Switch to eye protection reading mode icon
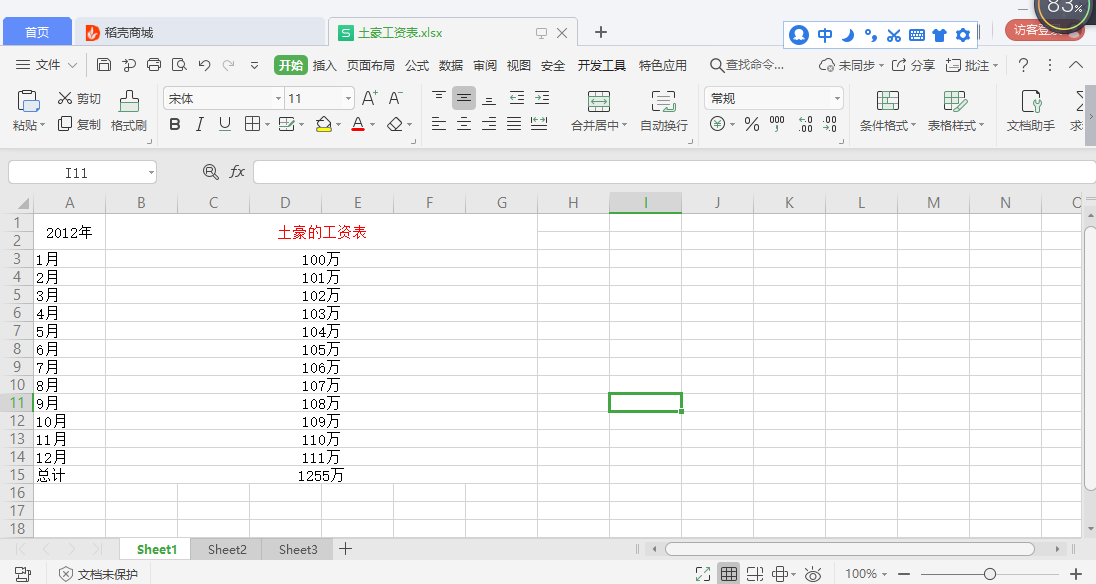Screen dimensions: 1096x584 (813, 574)
